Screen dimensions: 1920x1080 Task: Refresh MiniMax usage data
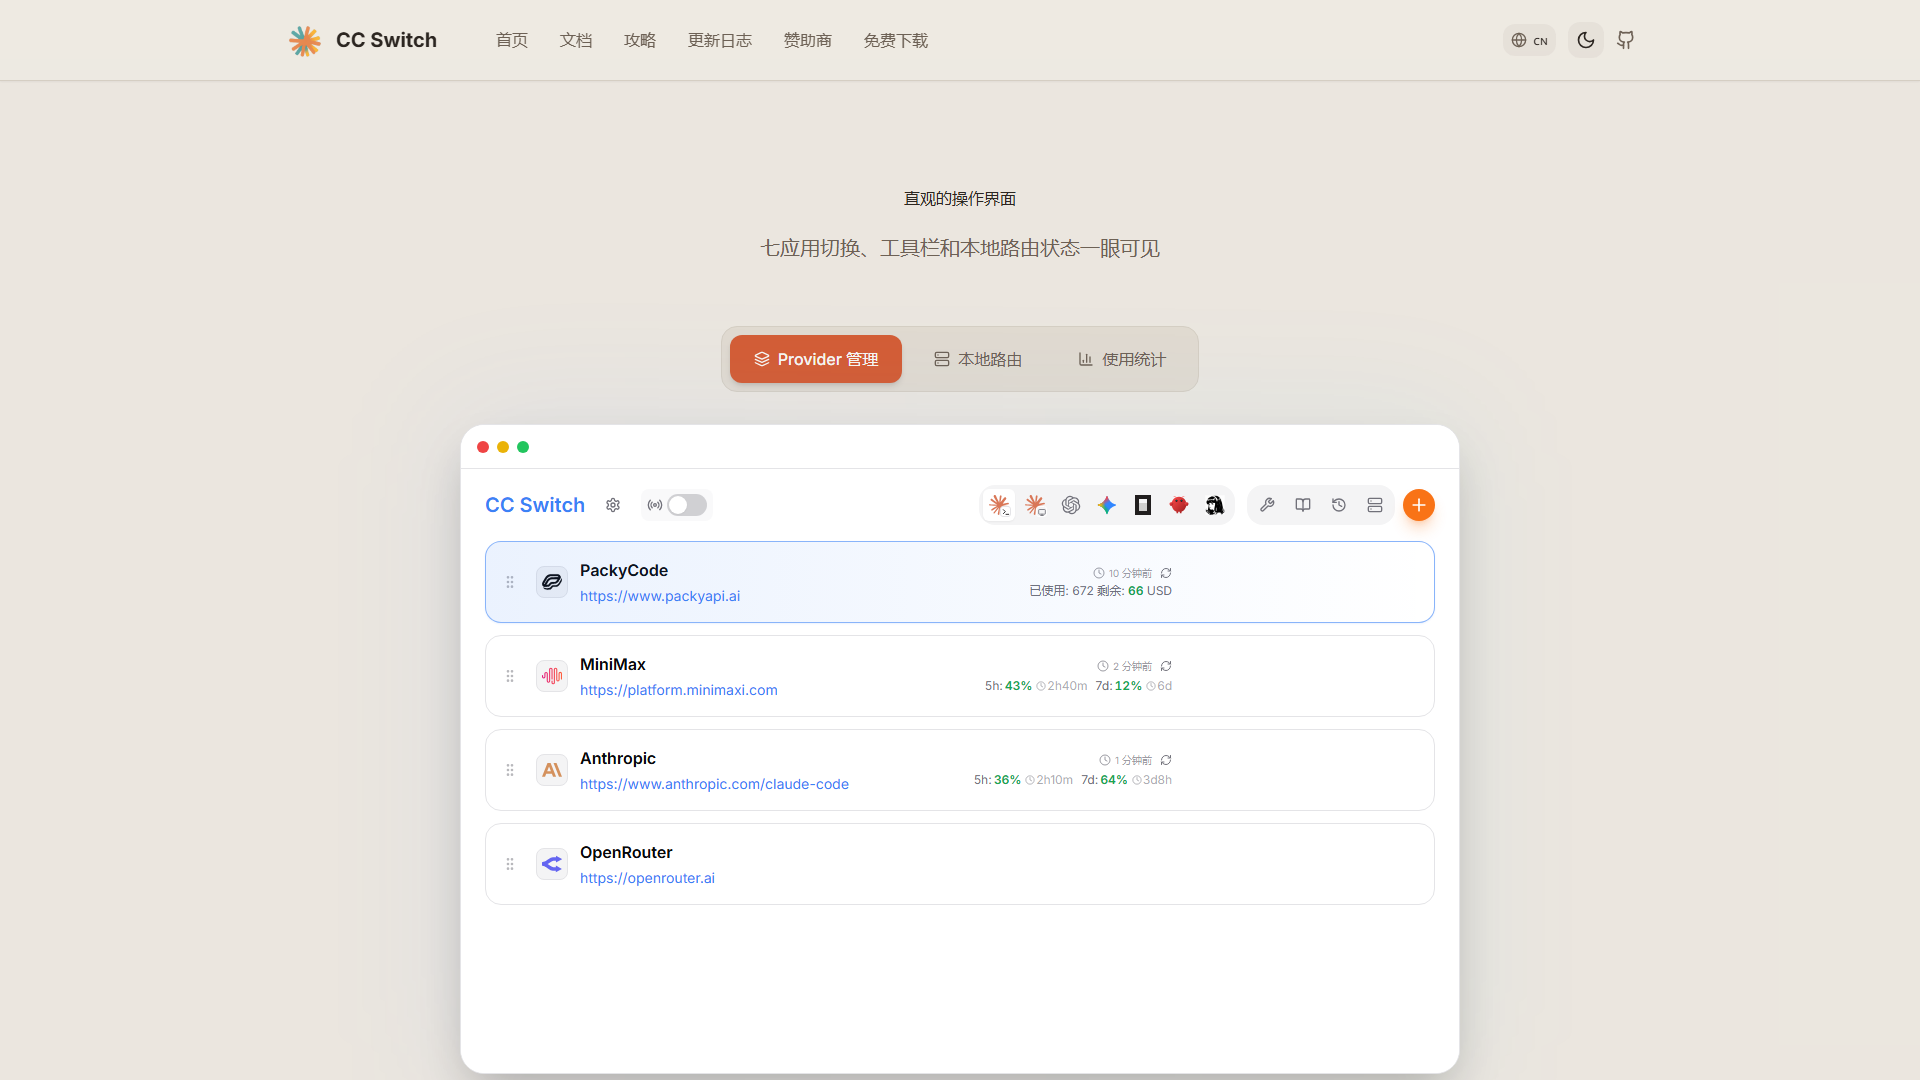point(1166,666)
